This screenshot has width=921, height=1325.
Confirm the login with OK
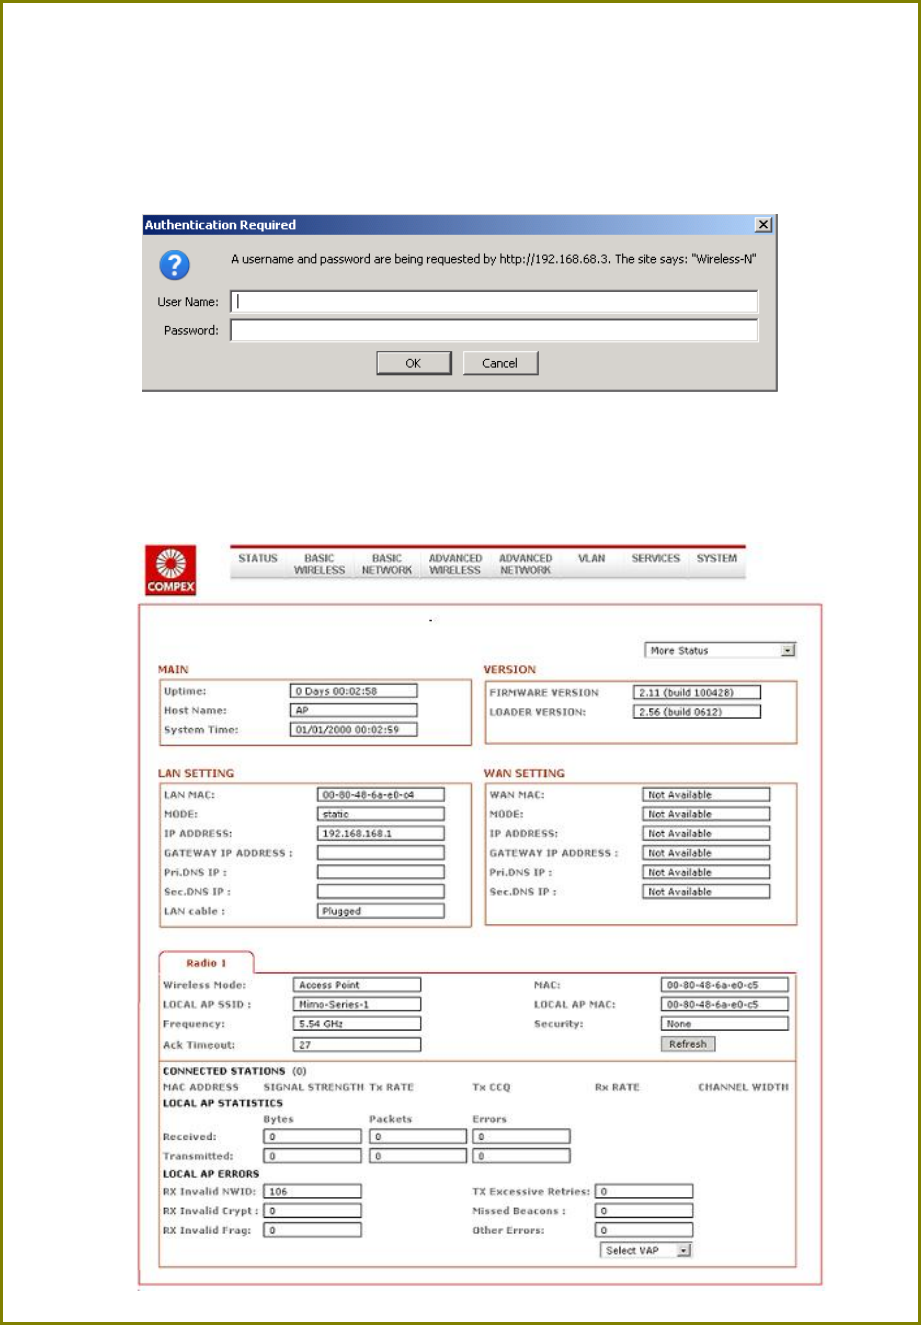coord(413,363)
